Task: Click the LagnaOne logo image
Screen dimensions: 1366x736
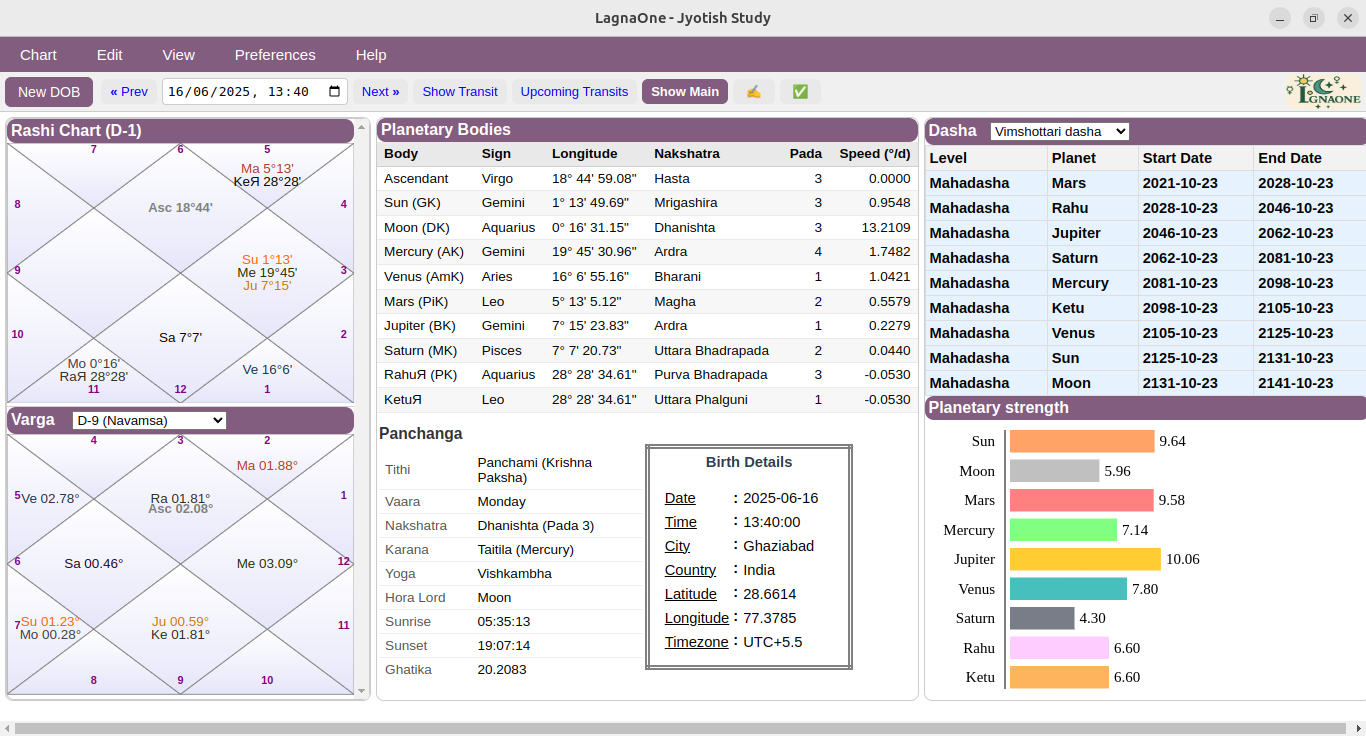Action: pyautogui.click(x=1324, y=91)
